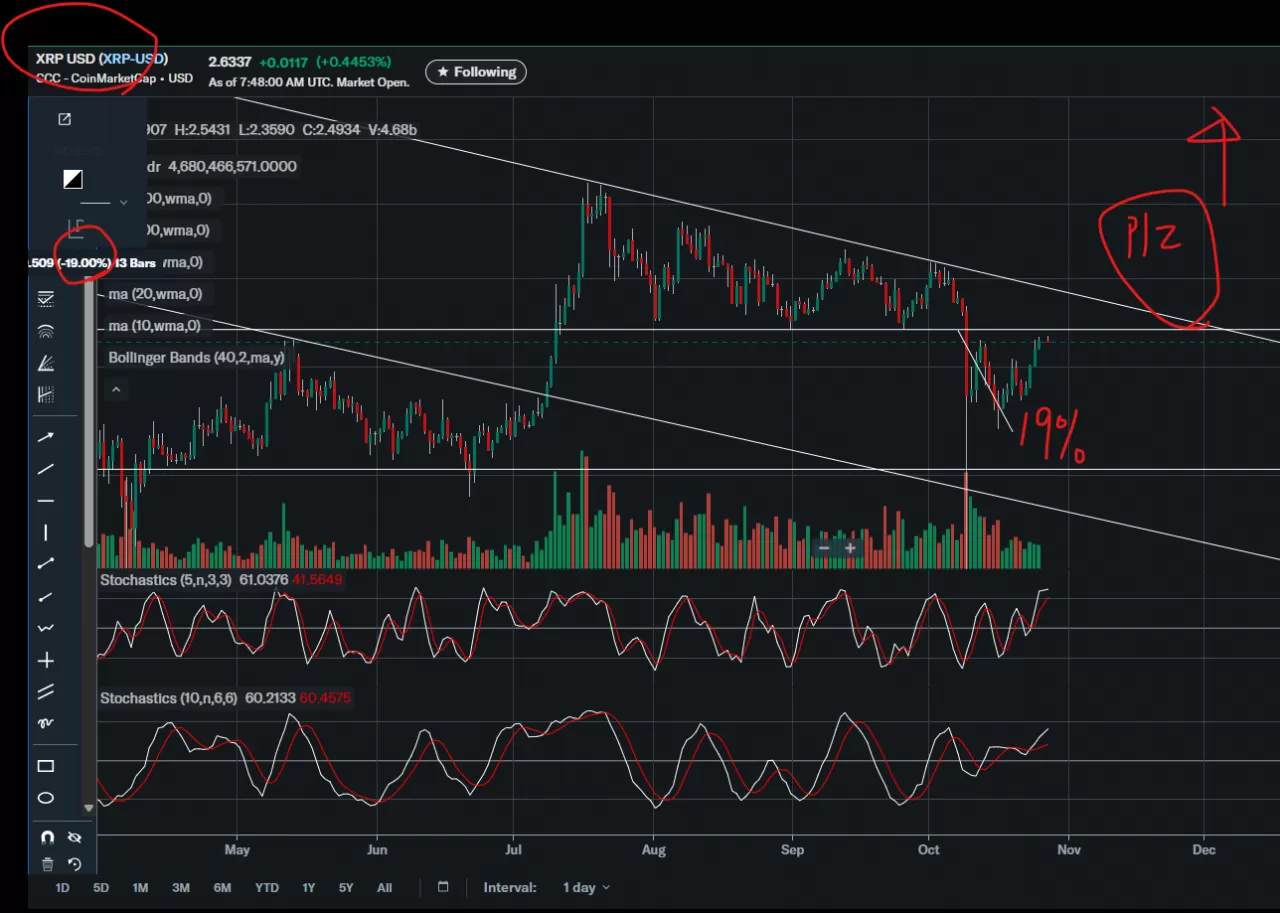The width and height of the screenshot is (1280, 913).
Task: Open the black and white color swatch
Action: click(73, 179)
